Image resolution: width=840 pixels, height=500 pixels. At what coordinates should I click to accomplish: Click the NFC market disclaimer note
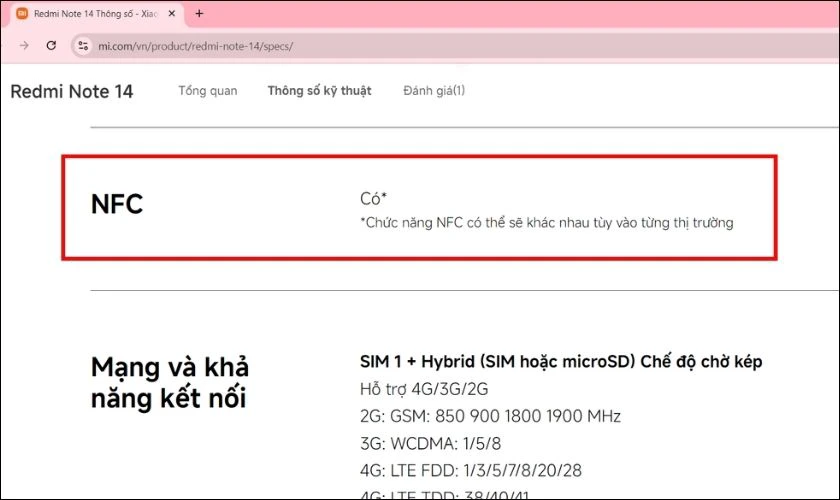click(x=547, y=223)
